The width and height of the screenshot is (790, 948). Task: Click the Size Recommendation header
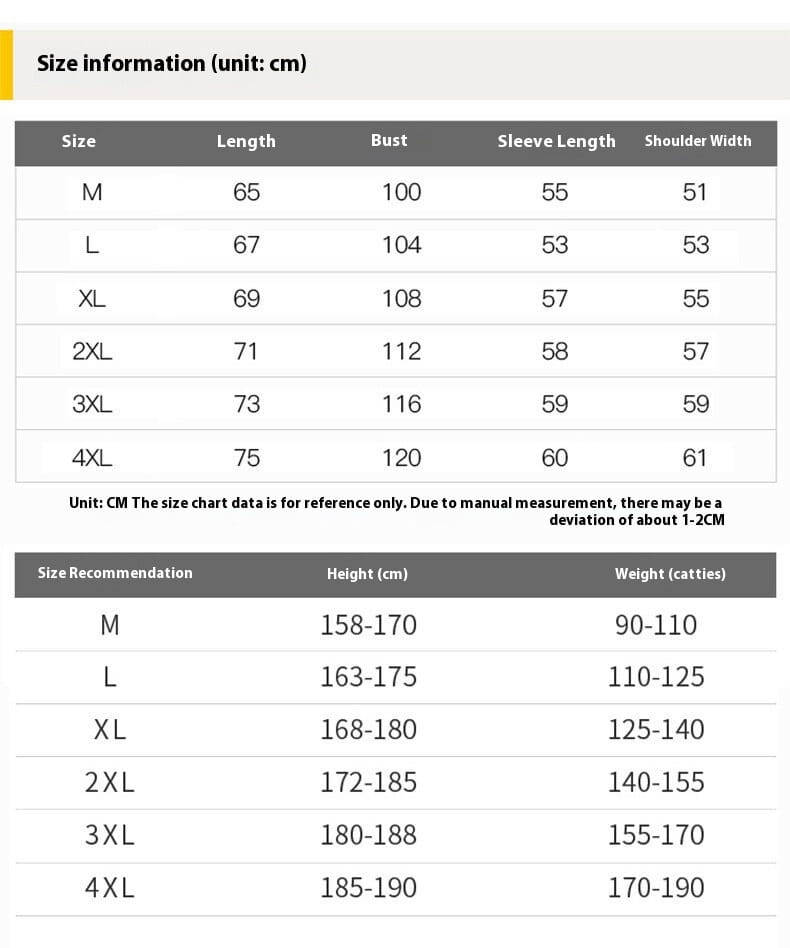[115, 573]
